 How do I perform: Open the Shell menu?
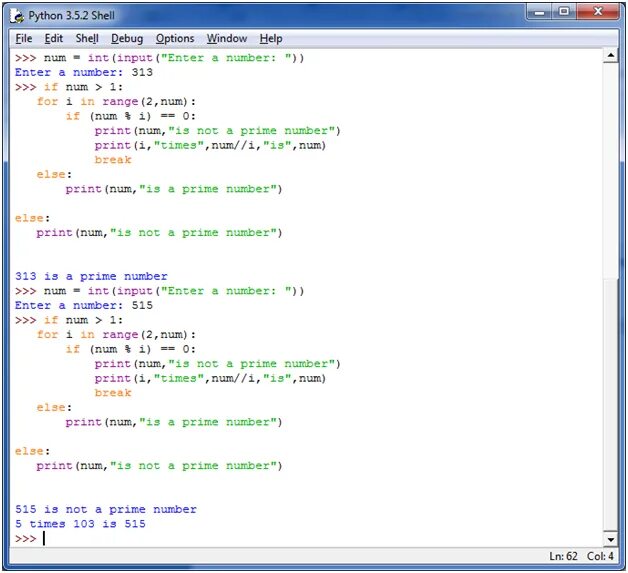click(87, 38)
